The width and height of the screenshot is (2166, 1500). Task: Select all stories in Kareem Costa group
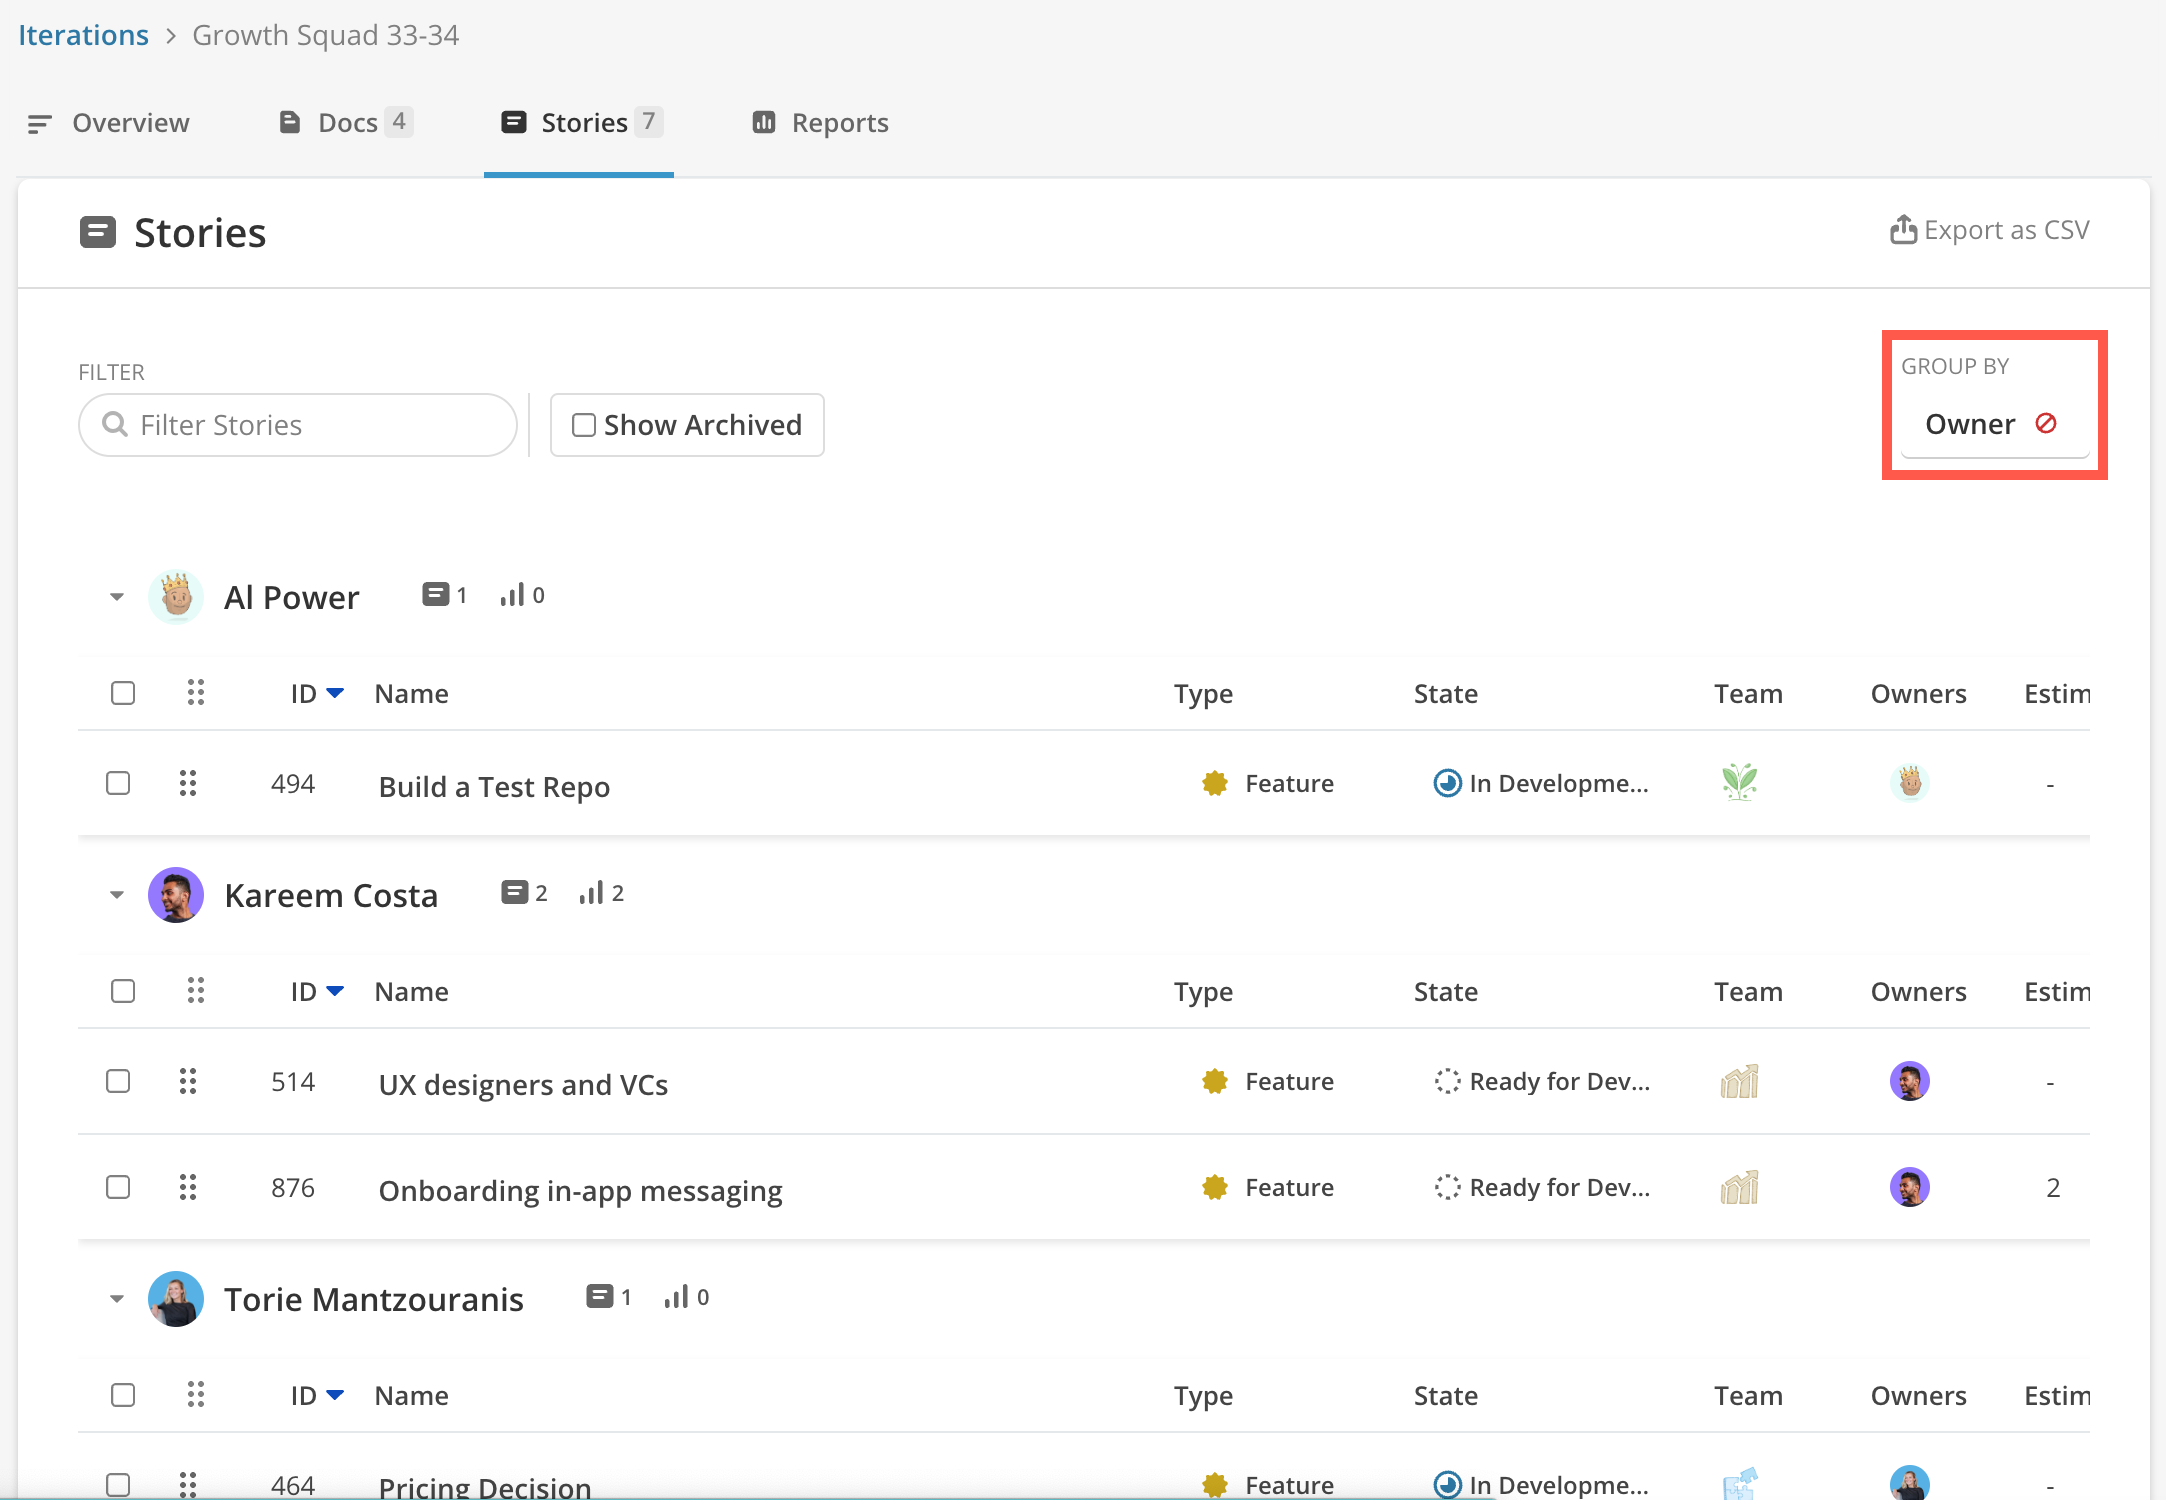coord(123,991)
